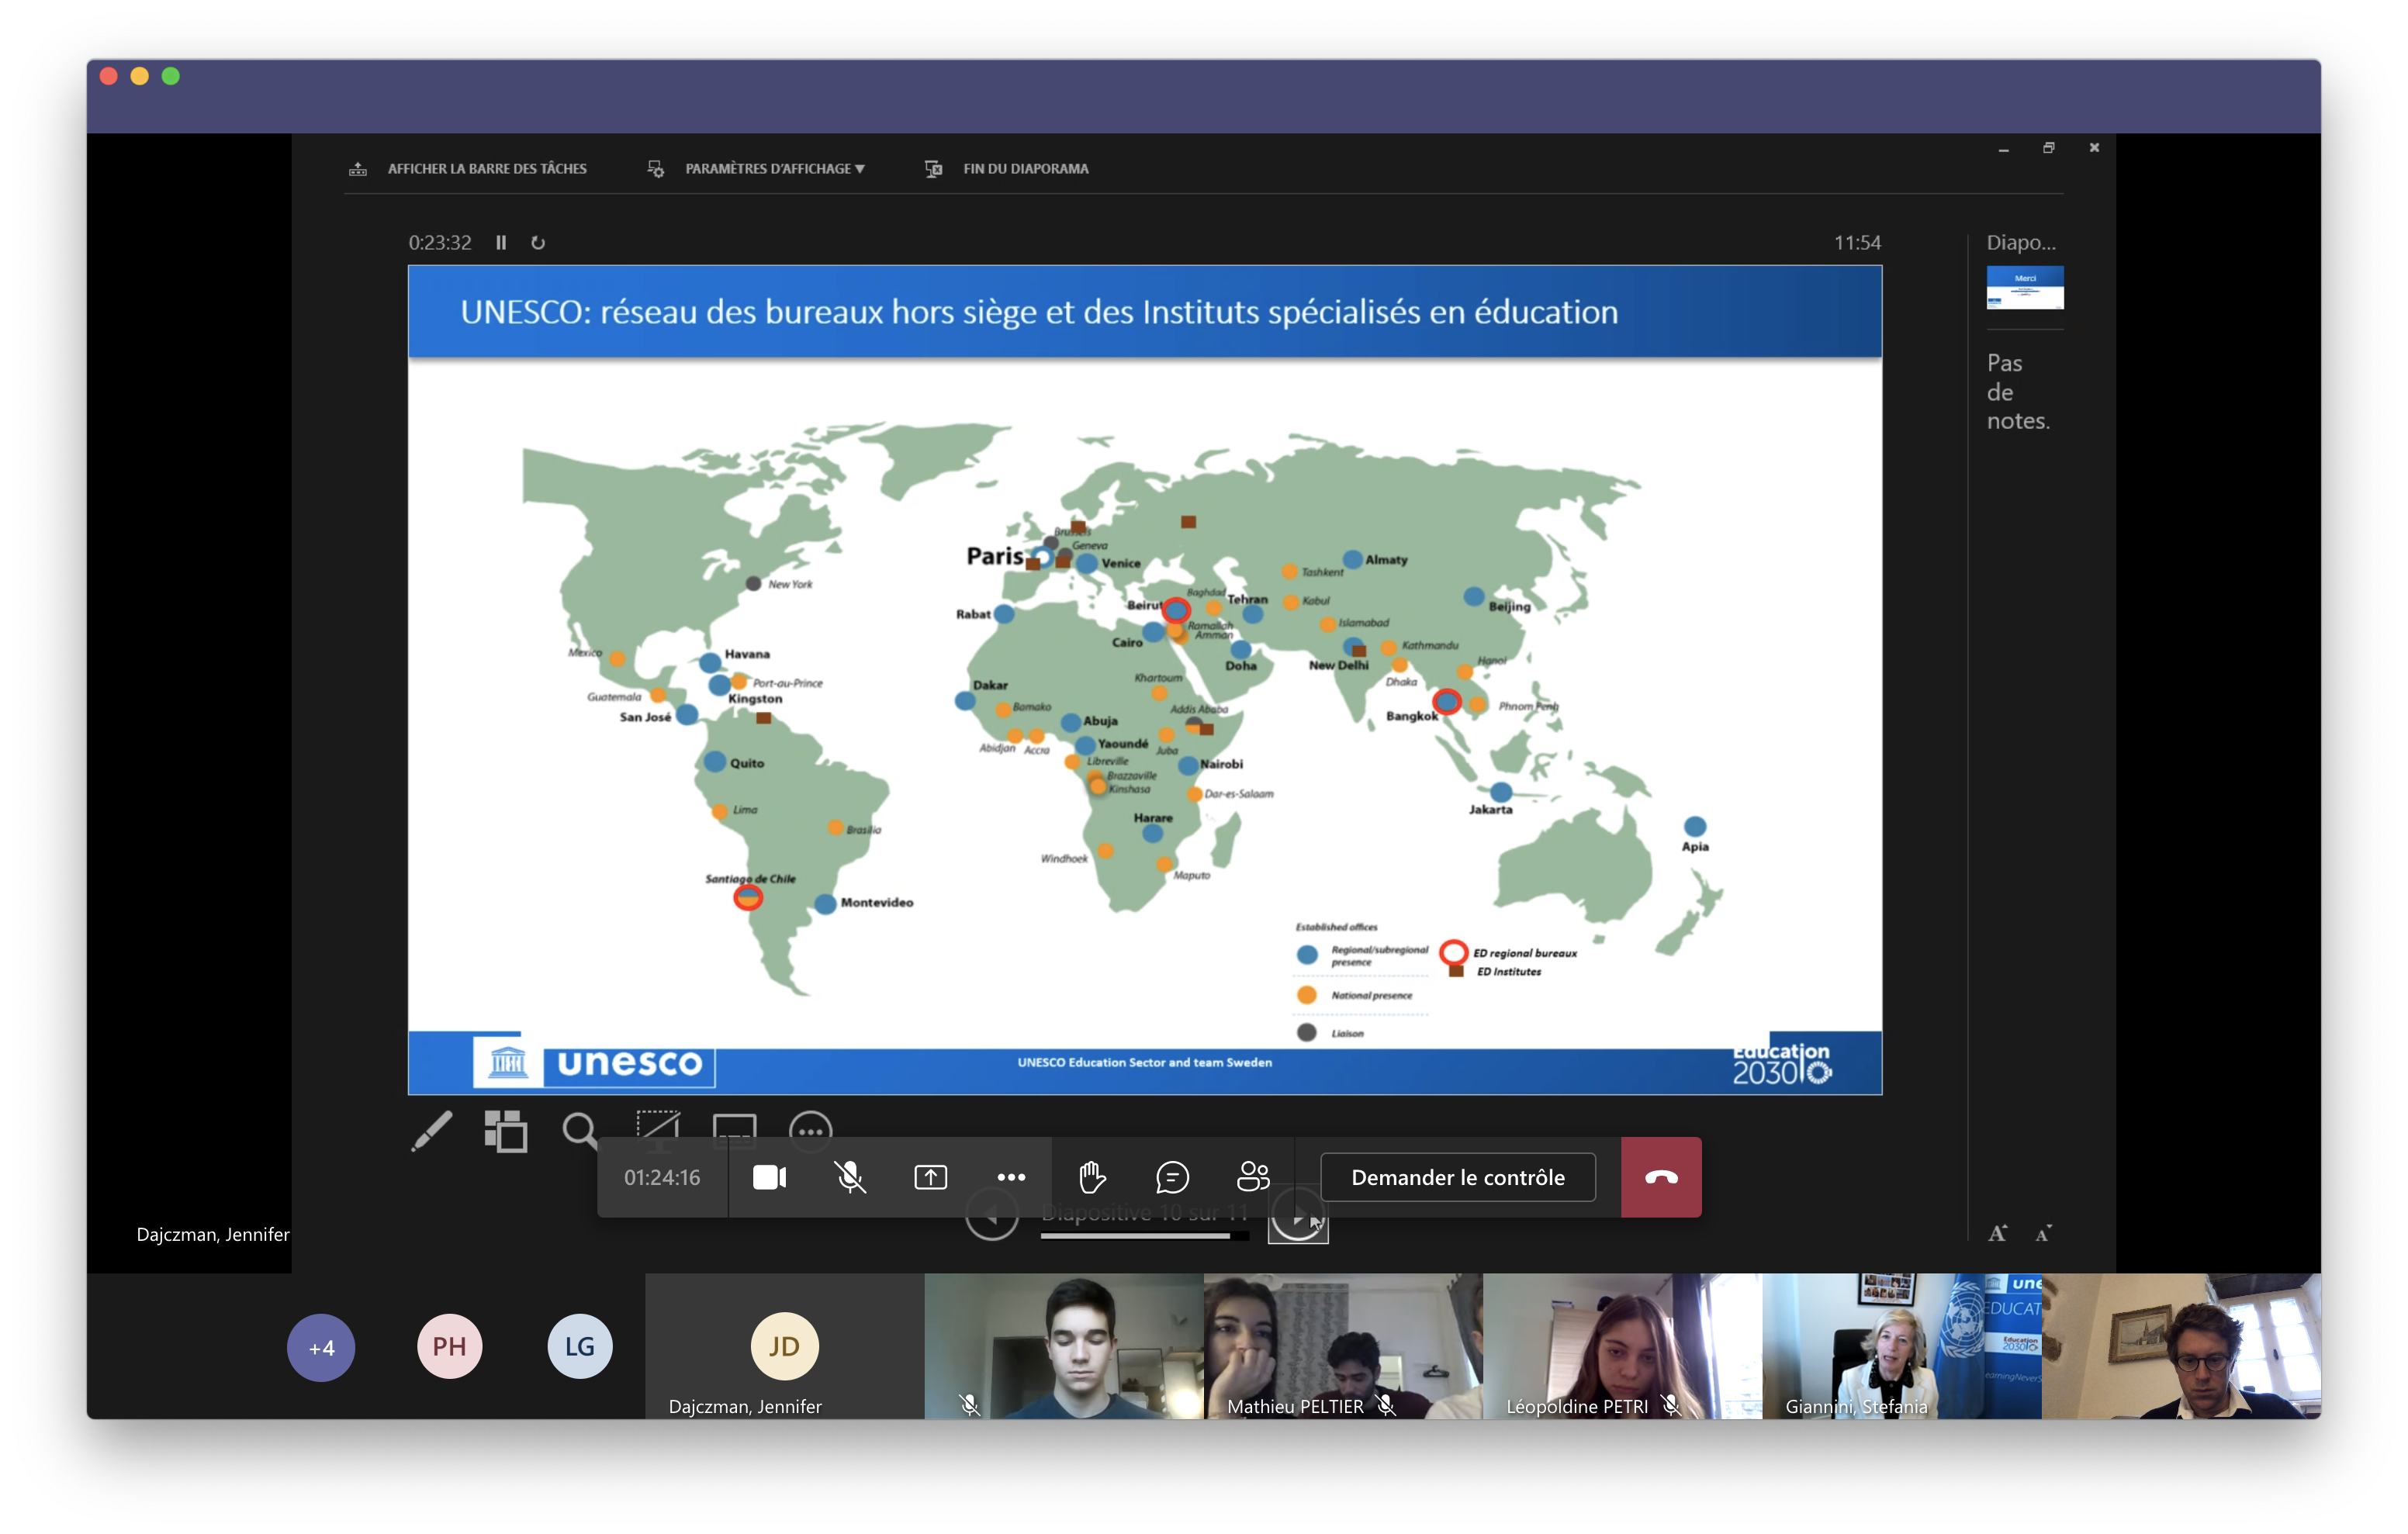Raise your hand in the meeting
Image resolution: width=2408 pixels, height=1534 pixels.
(1092, 1177)
